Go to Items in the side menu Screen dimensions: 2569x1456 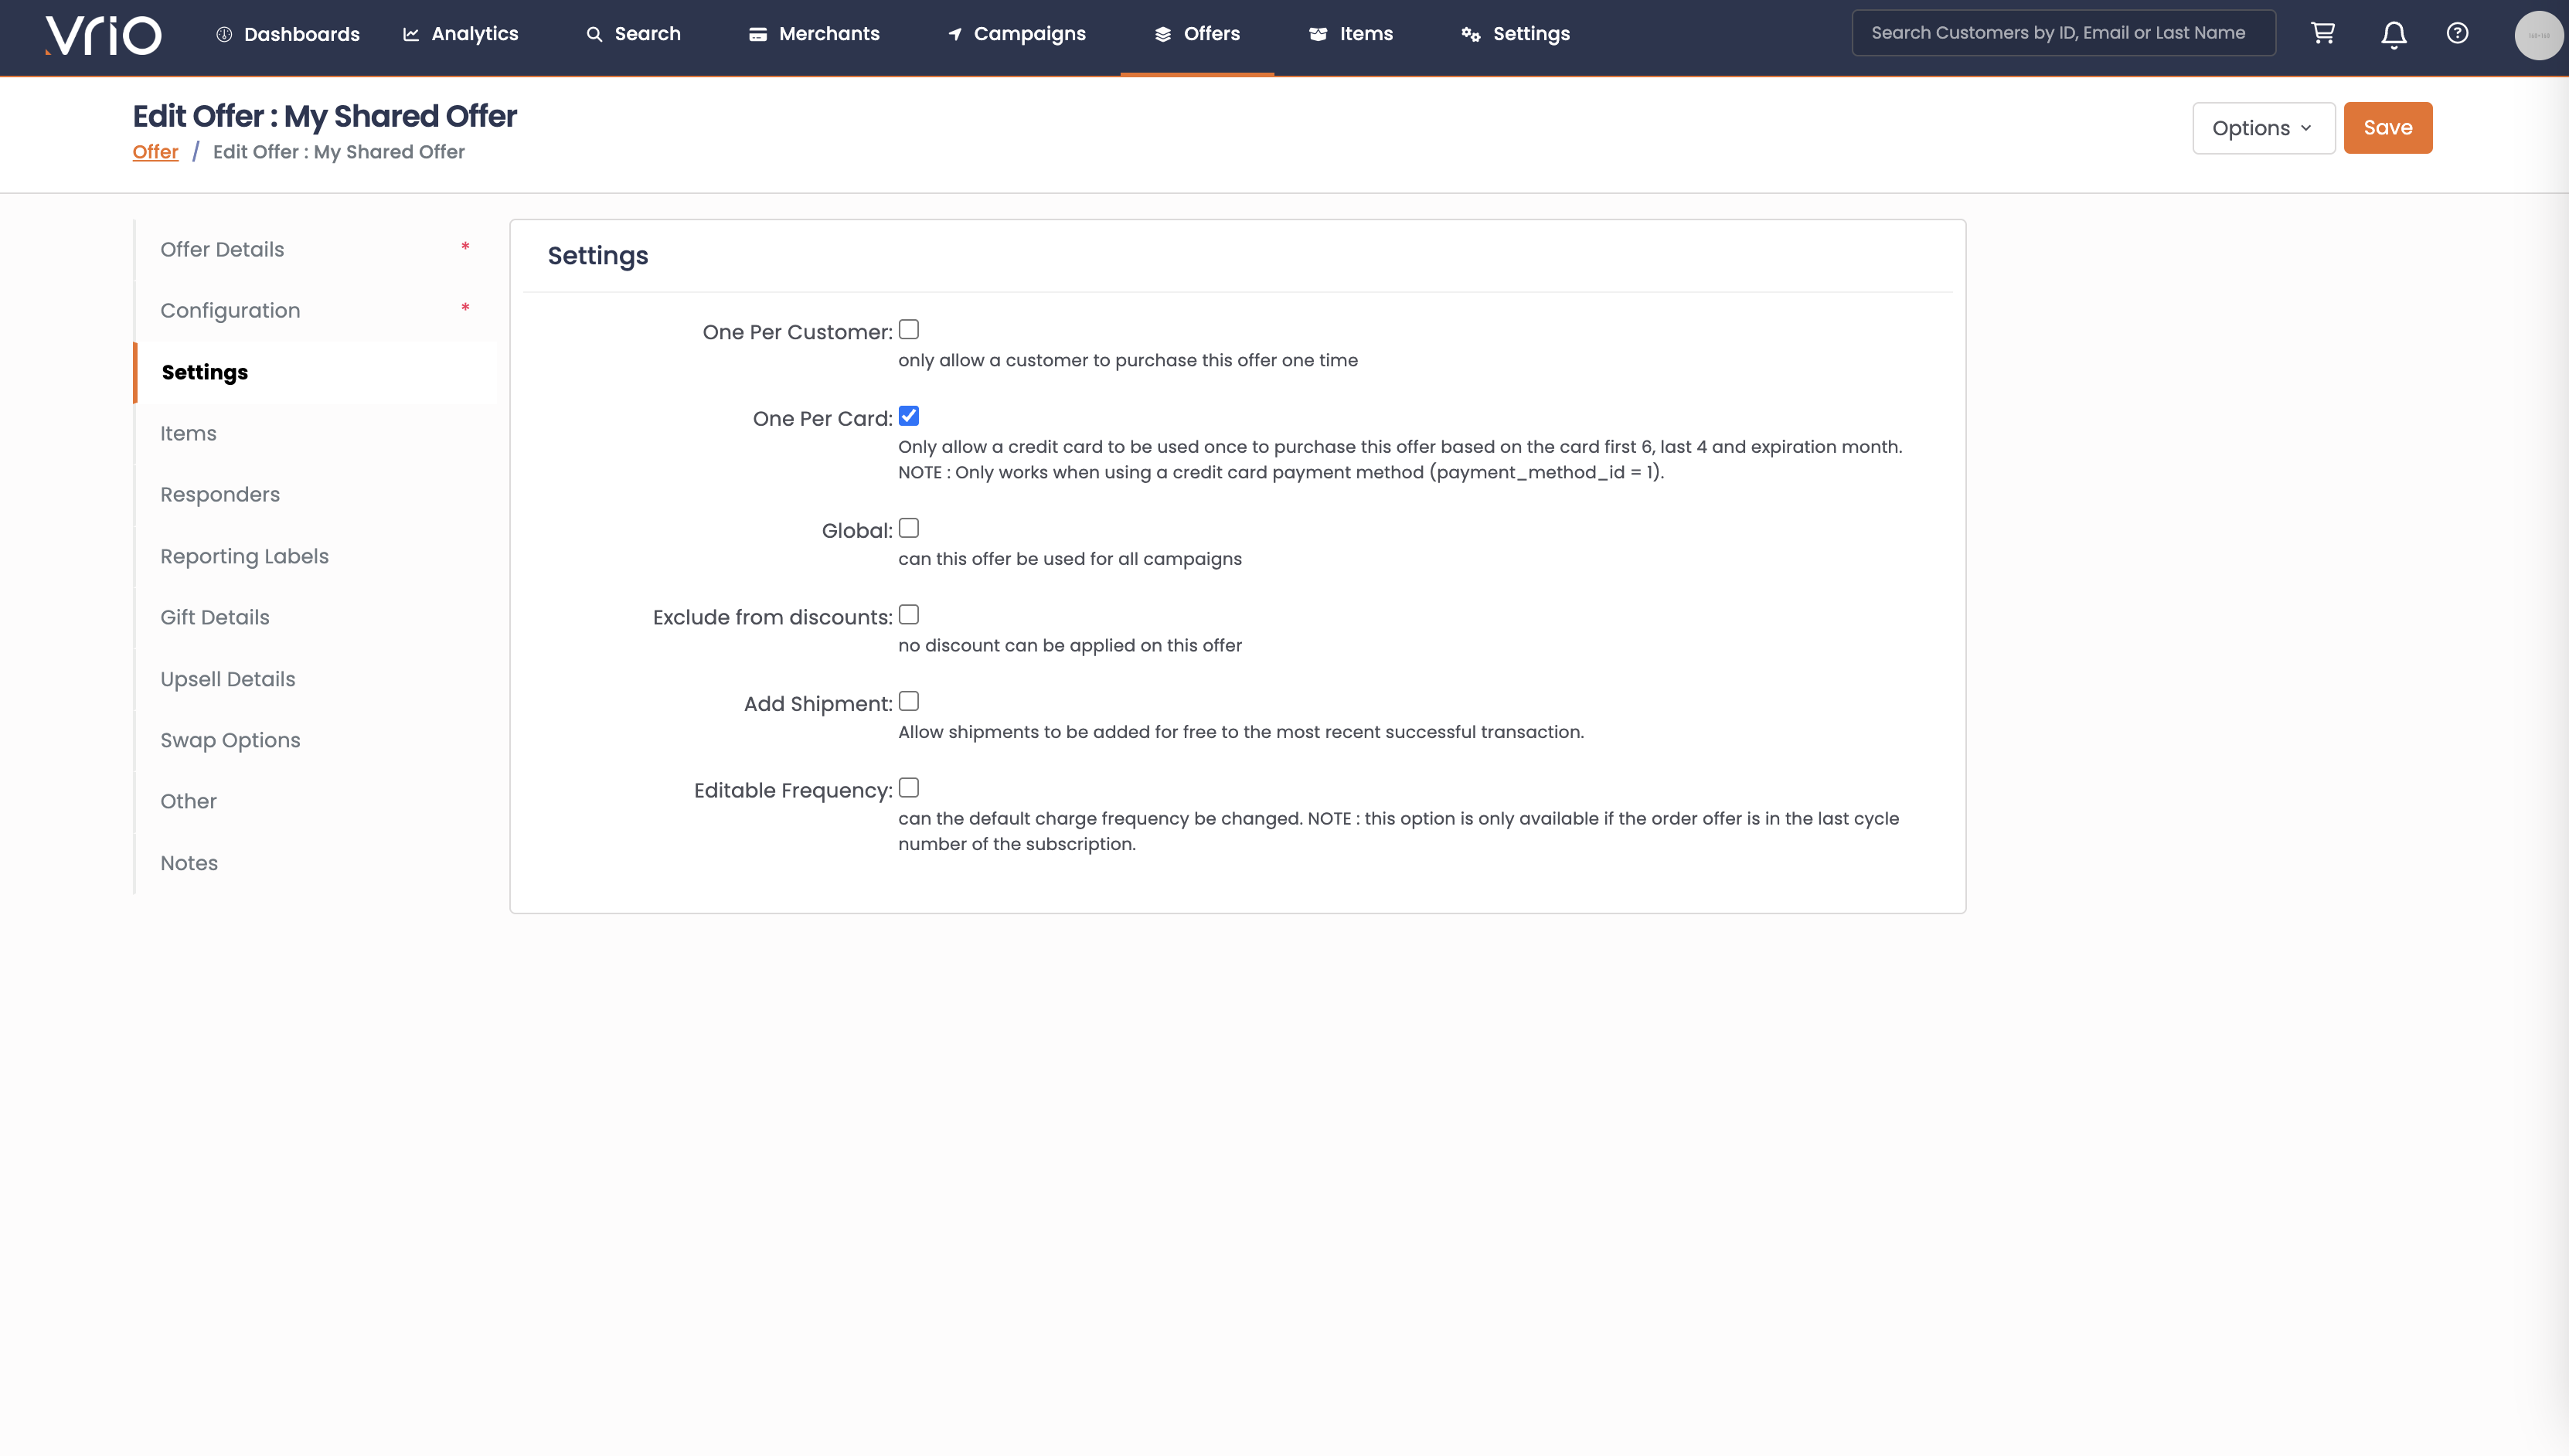click(x=316, y=434)
